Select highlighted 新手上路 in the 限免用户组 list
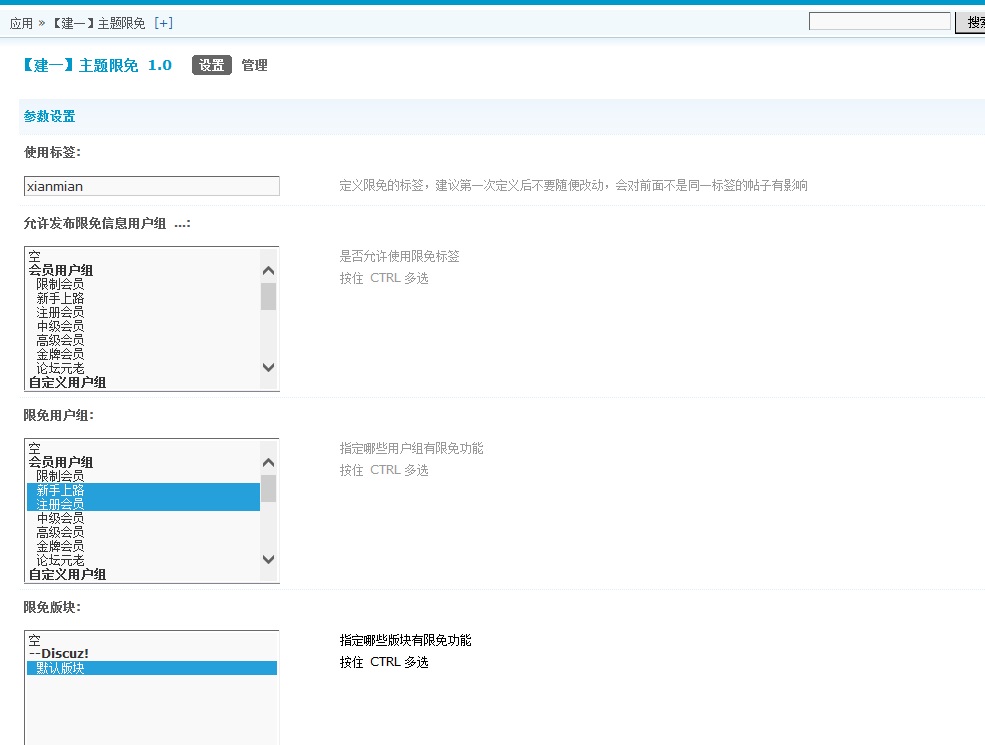The width and height of the screenshot is (985, 745). pyautogui.click(x=60, y=490)
